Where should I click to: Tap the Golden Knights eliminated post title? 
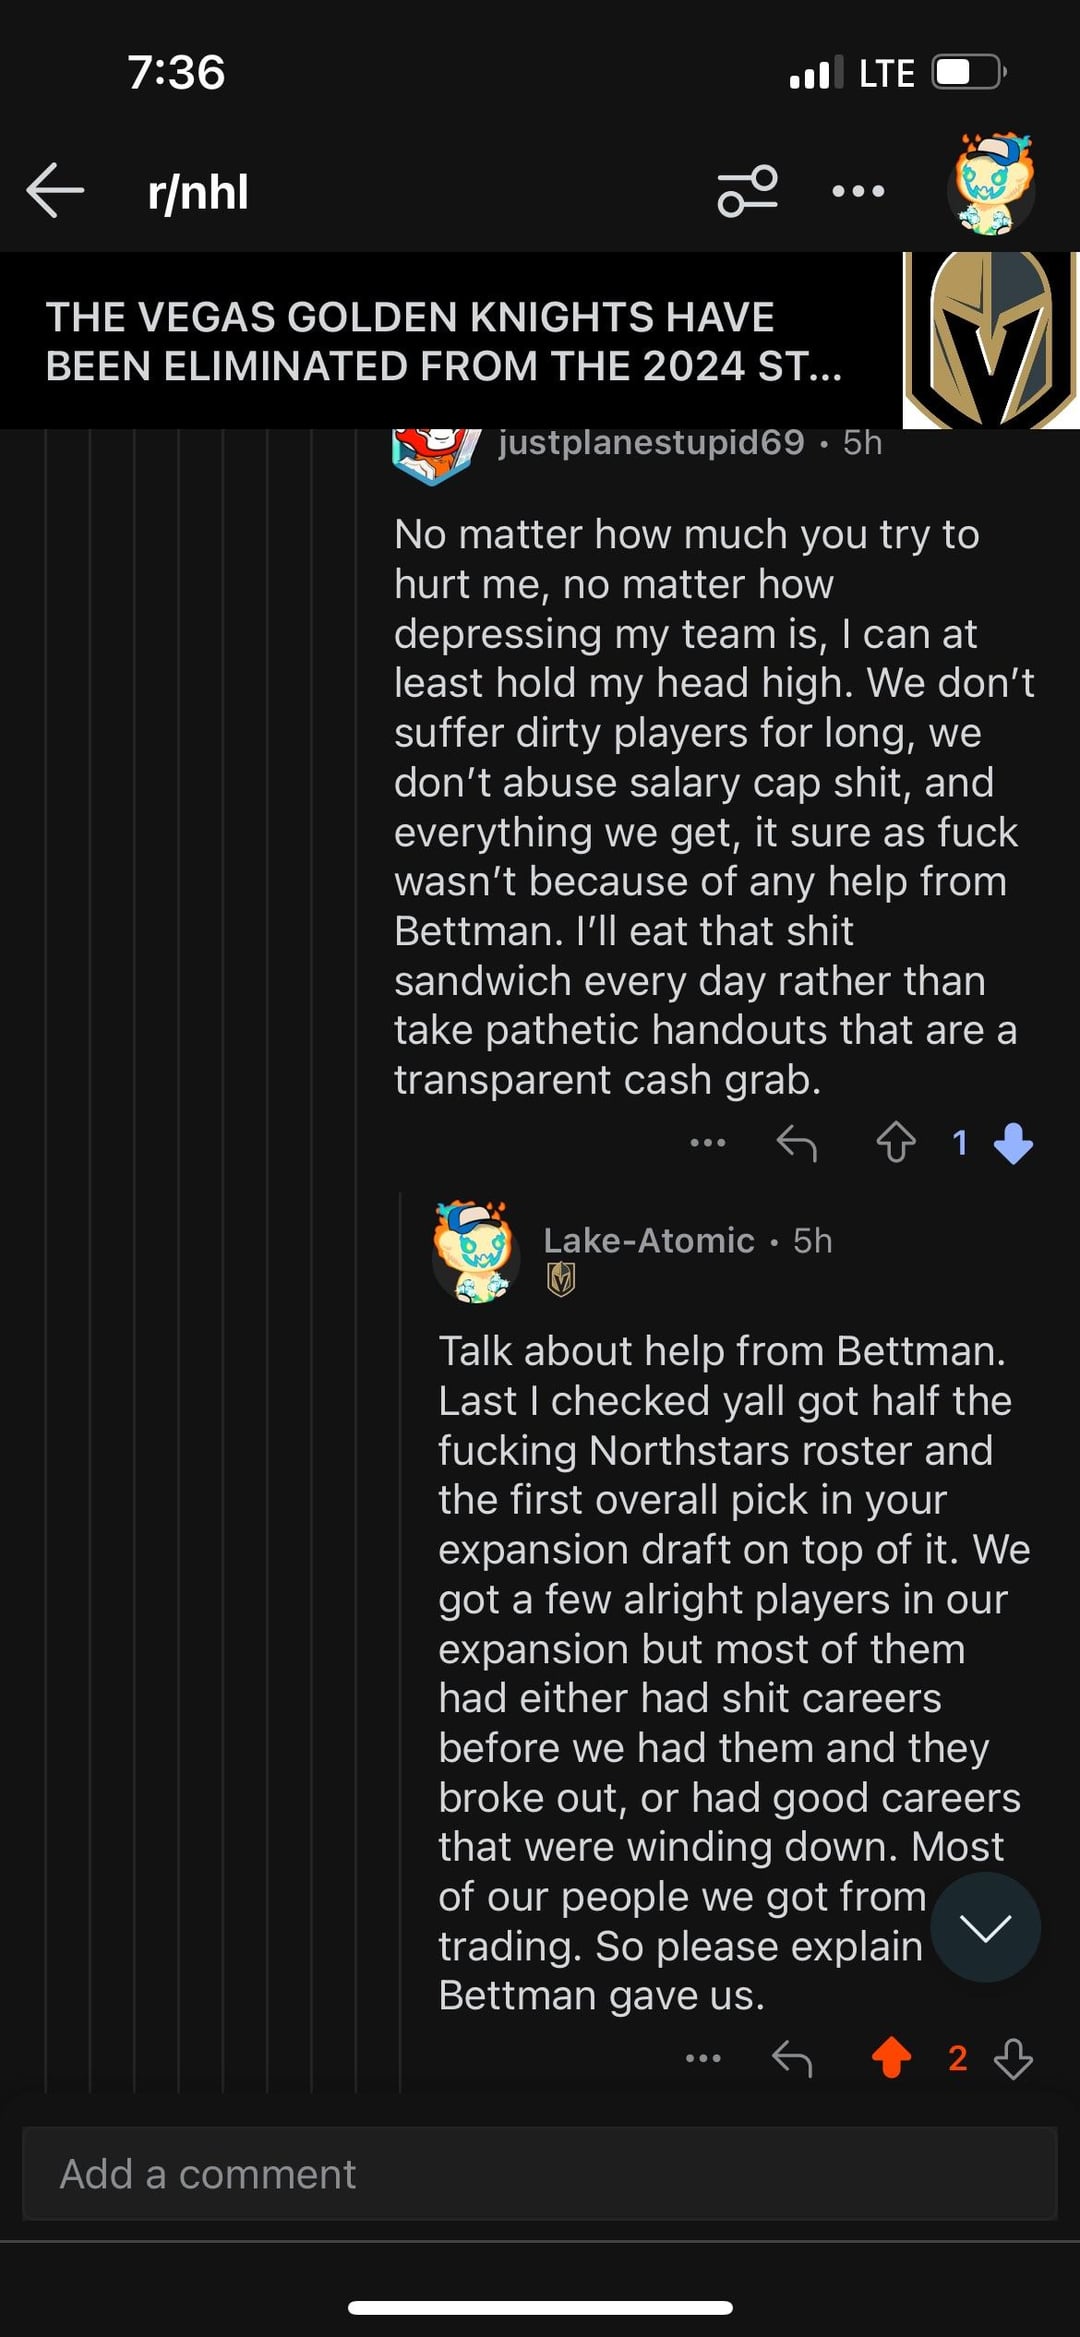[444, 342]
